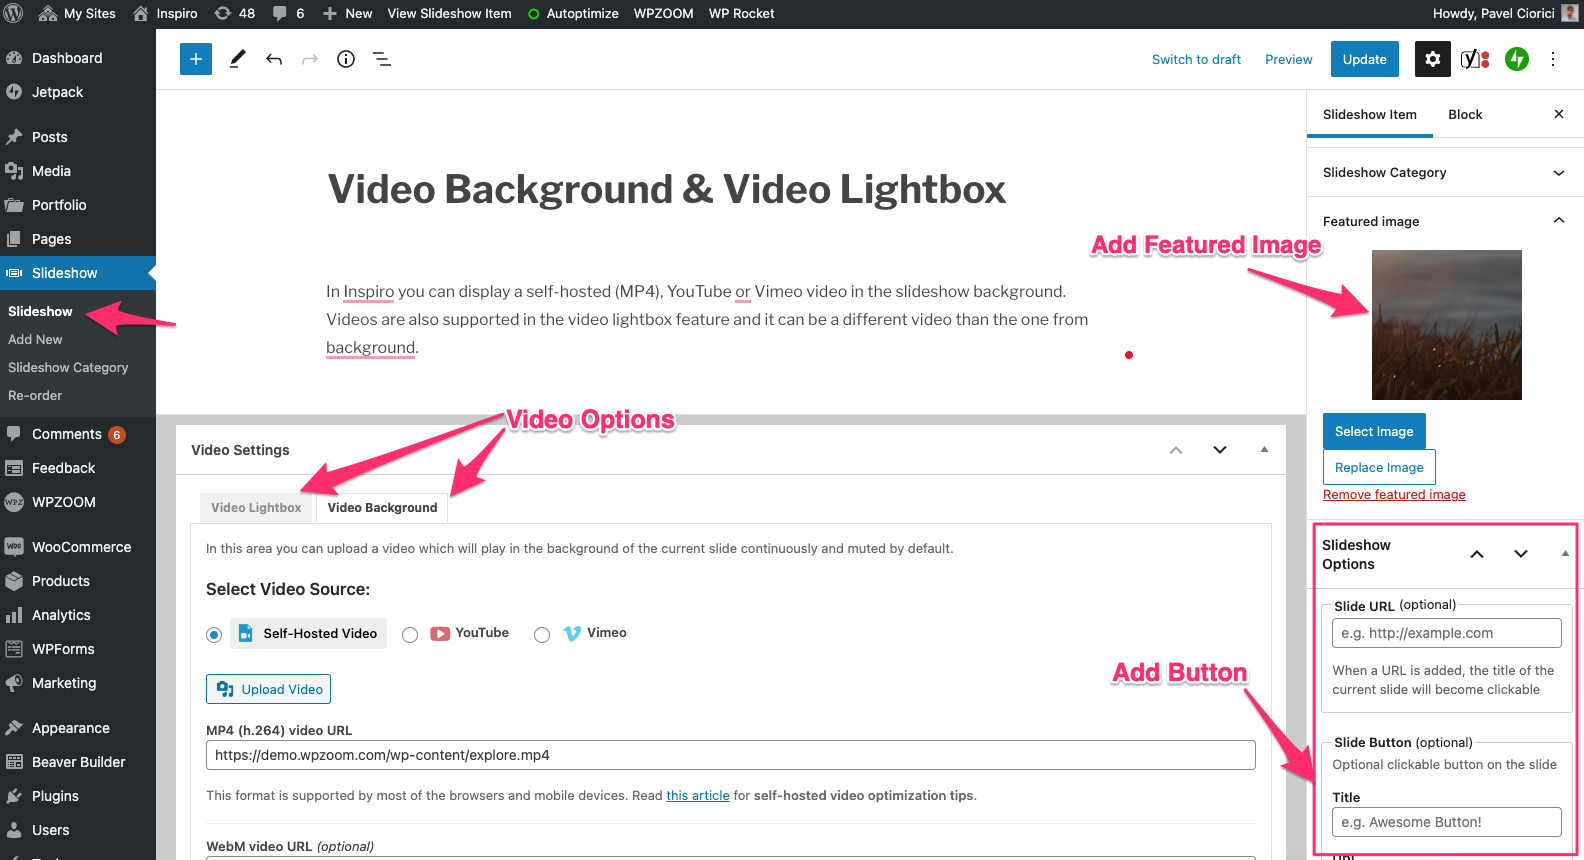Click the featured image thumbnail

coord(1446,325)
